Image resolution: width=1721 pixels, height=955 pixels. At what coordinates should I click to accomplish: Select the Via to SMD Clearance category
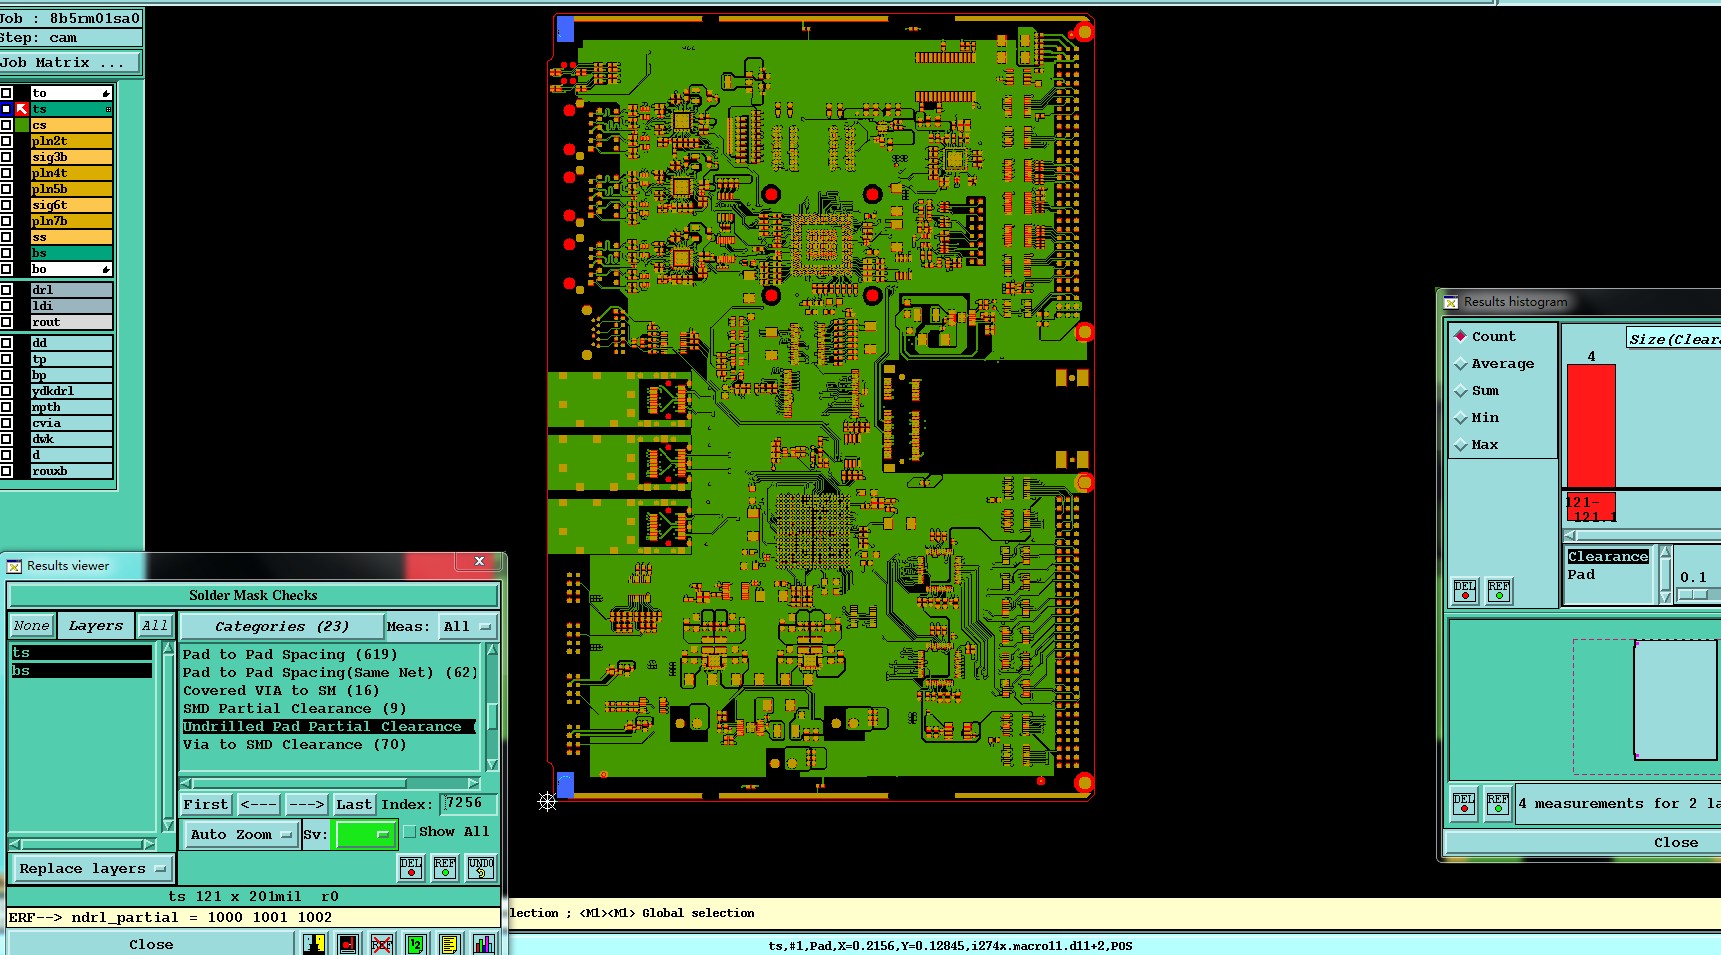point(294,745)
